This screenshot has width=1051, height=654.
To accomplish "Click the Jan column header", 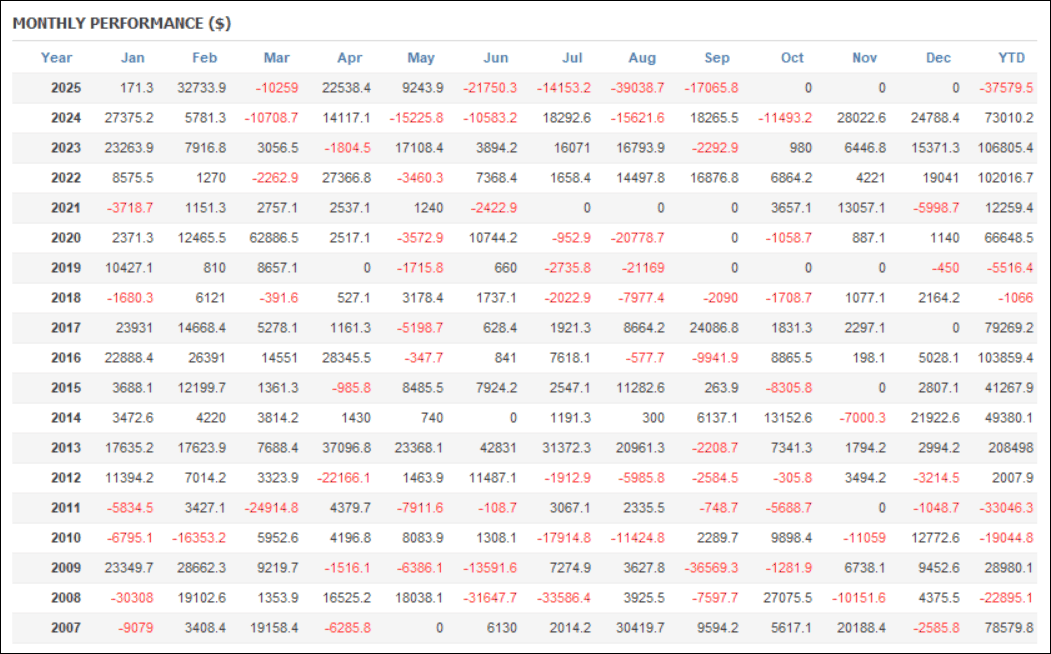I will click(x=132, y=58).
